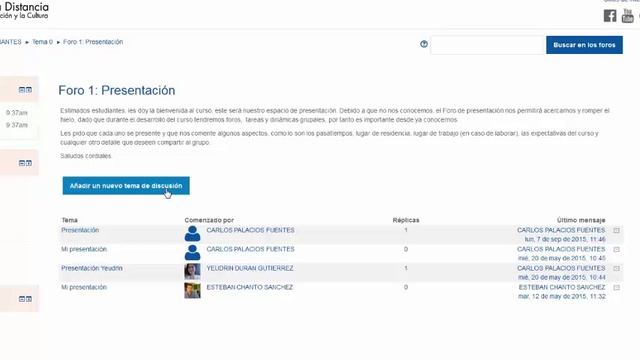Screen dimensions: 640x360
Task: Click Carlos Palacios avatar in 0-reply row
Action: click(x=192, y=253)
